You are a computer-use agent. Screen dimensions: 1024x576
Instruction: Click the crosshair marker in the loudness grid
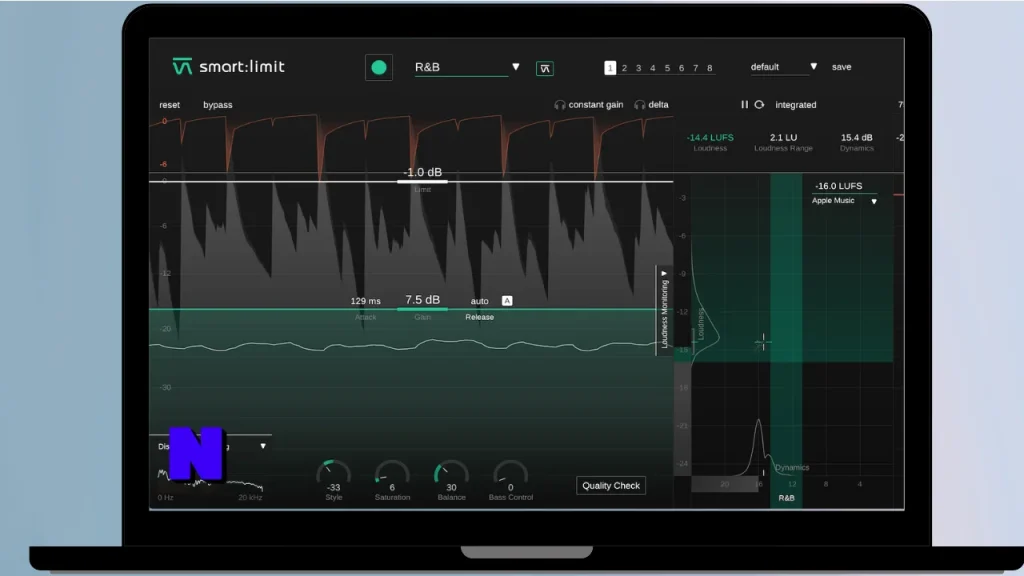(762, 342)
